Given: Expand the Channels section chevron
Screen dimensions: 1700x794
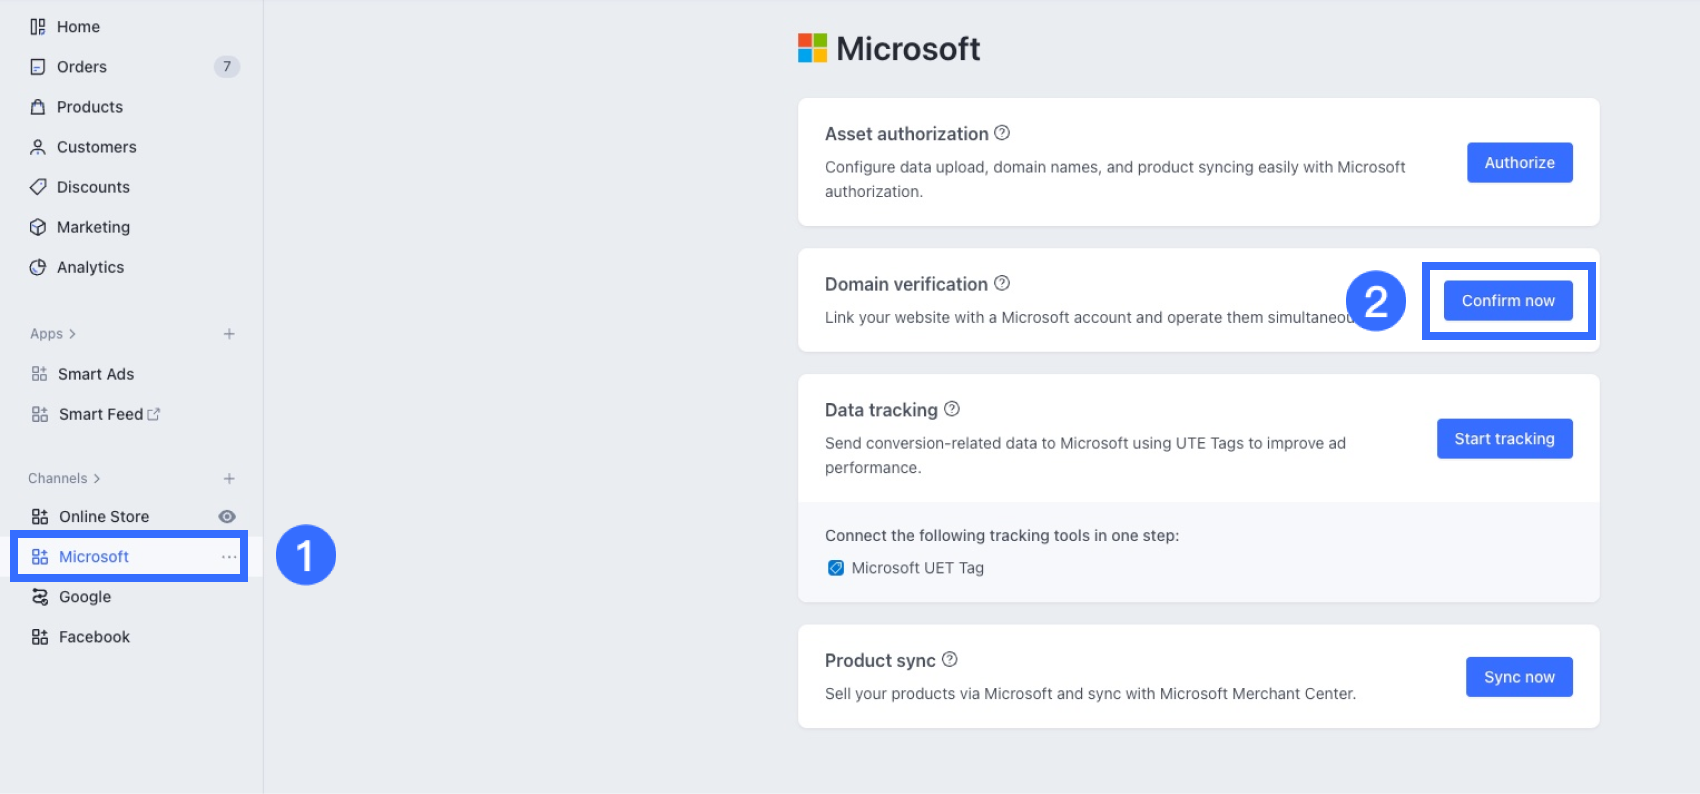Looking at the screenshot, I should 97,479.
